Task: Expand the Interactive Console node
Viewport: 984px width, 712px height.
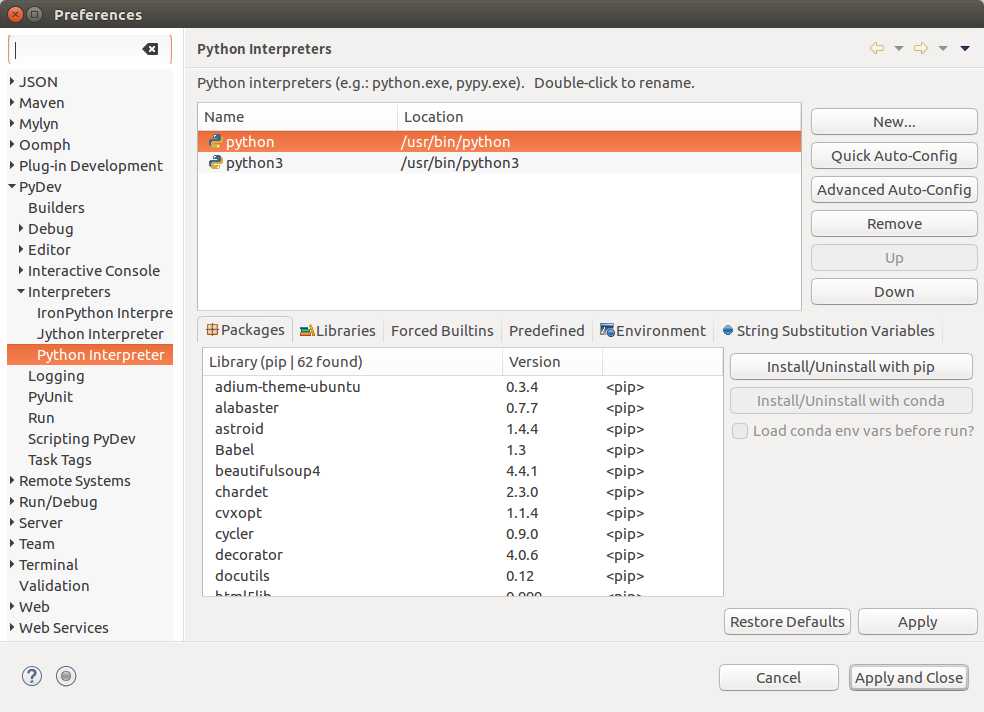Action: click(x=21, y=270)
